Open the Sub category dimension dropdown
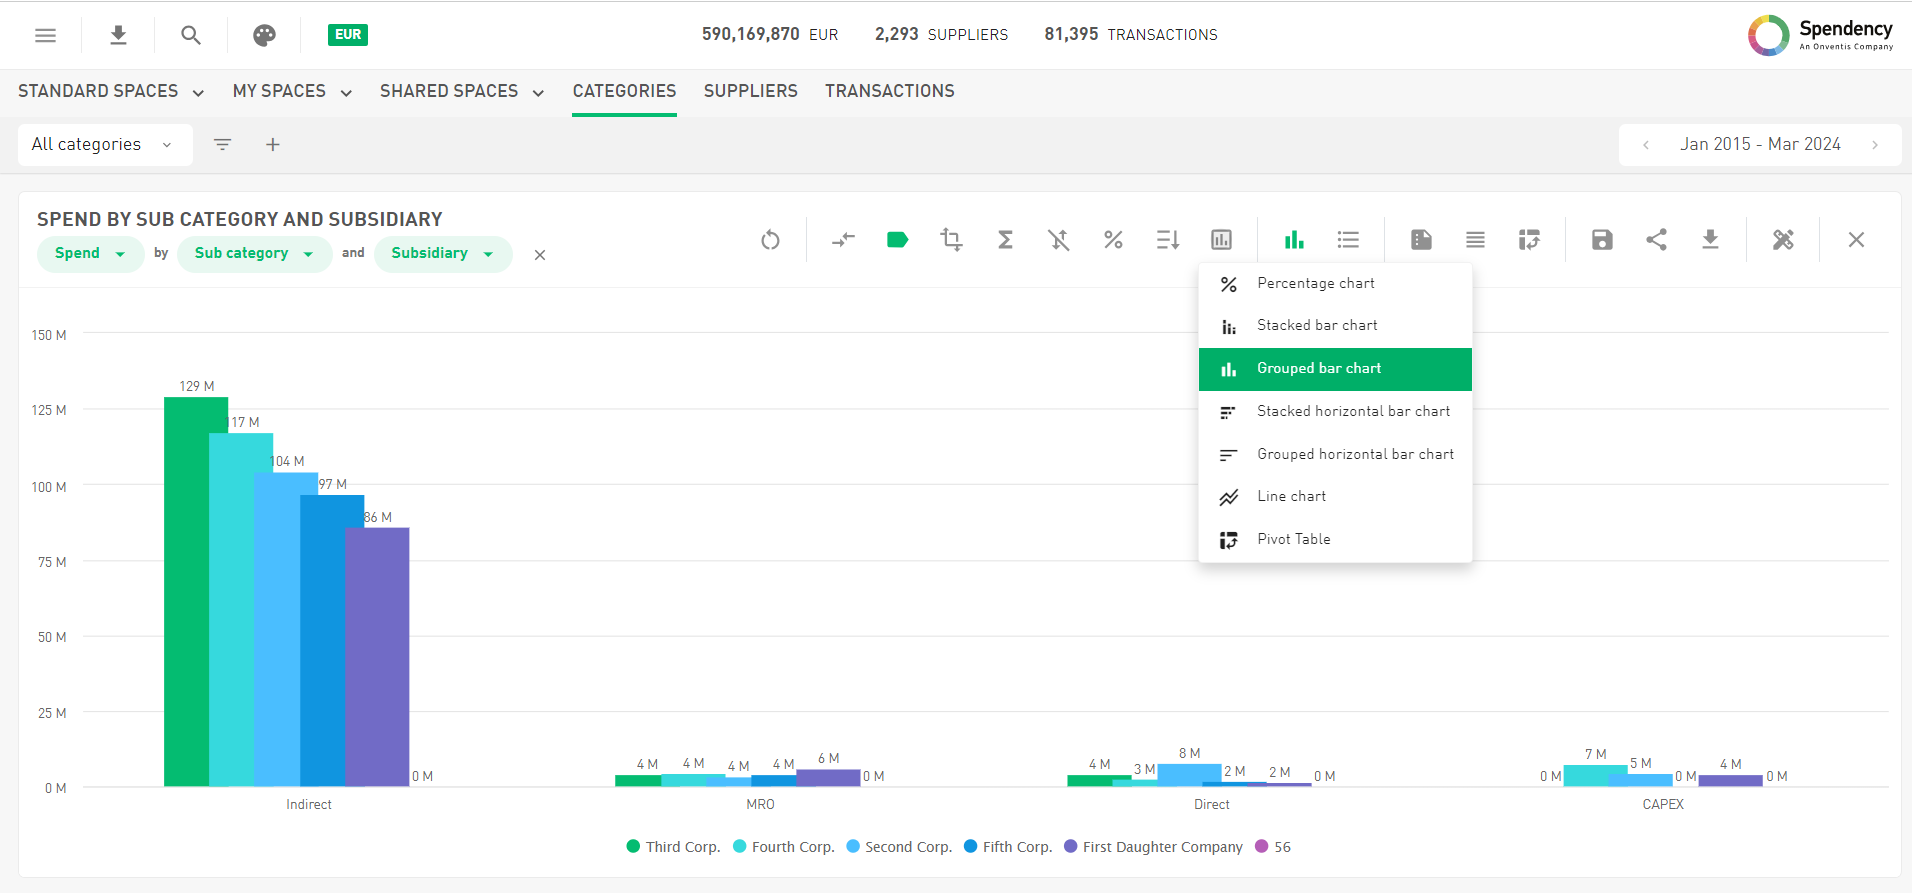 click(254, 254)
